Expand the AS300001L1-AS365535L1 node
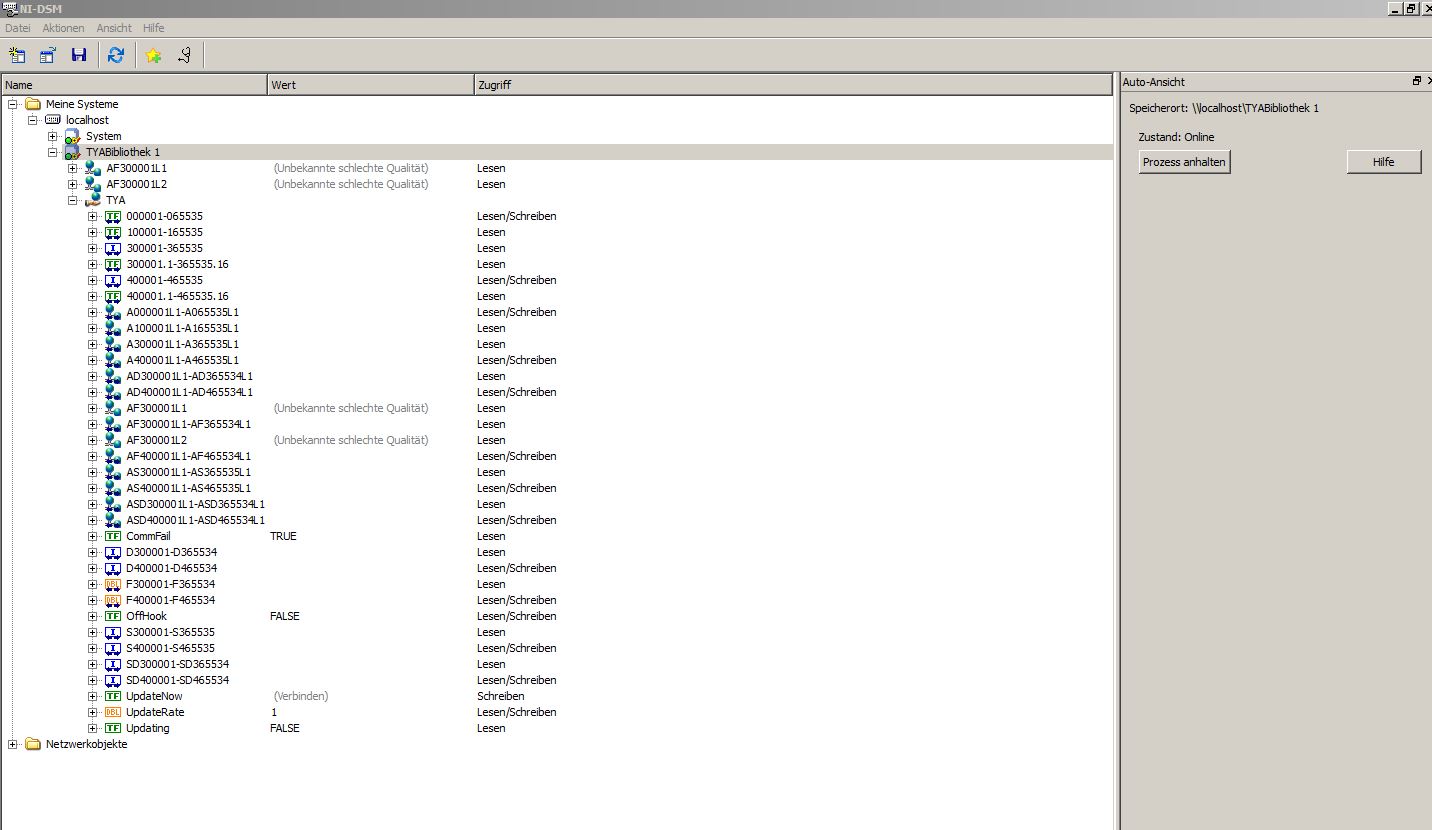 (x=93, y=472)
